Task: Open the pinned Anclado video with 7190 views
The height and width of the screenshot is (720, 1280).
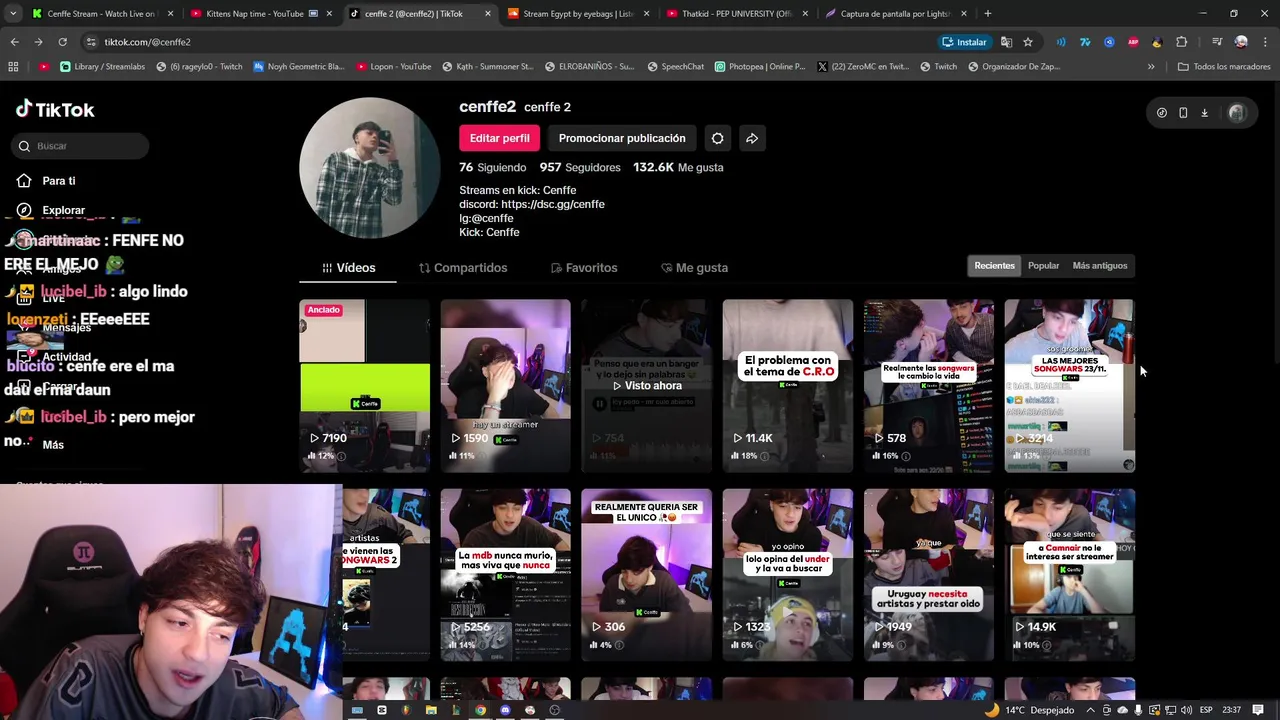Action: click(x=365, y=386)
